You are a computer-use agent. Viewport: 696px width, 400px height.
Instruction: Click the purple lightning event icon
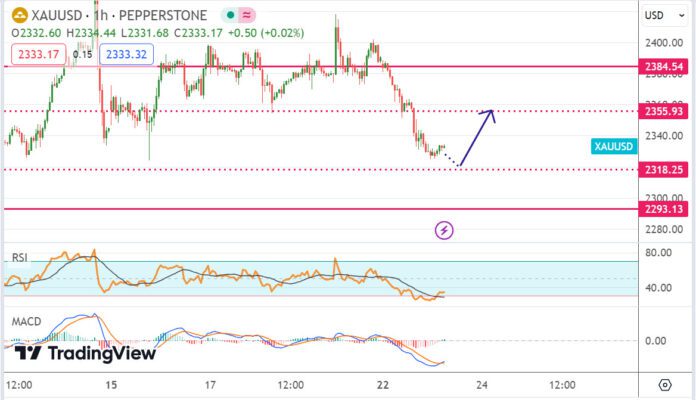445,231
